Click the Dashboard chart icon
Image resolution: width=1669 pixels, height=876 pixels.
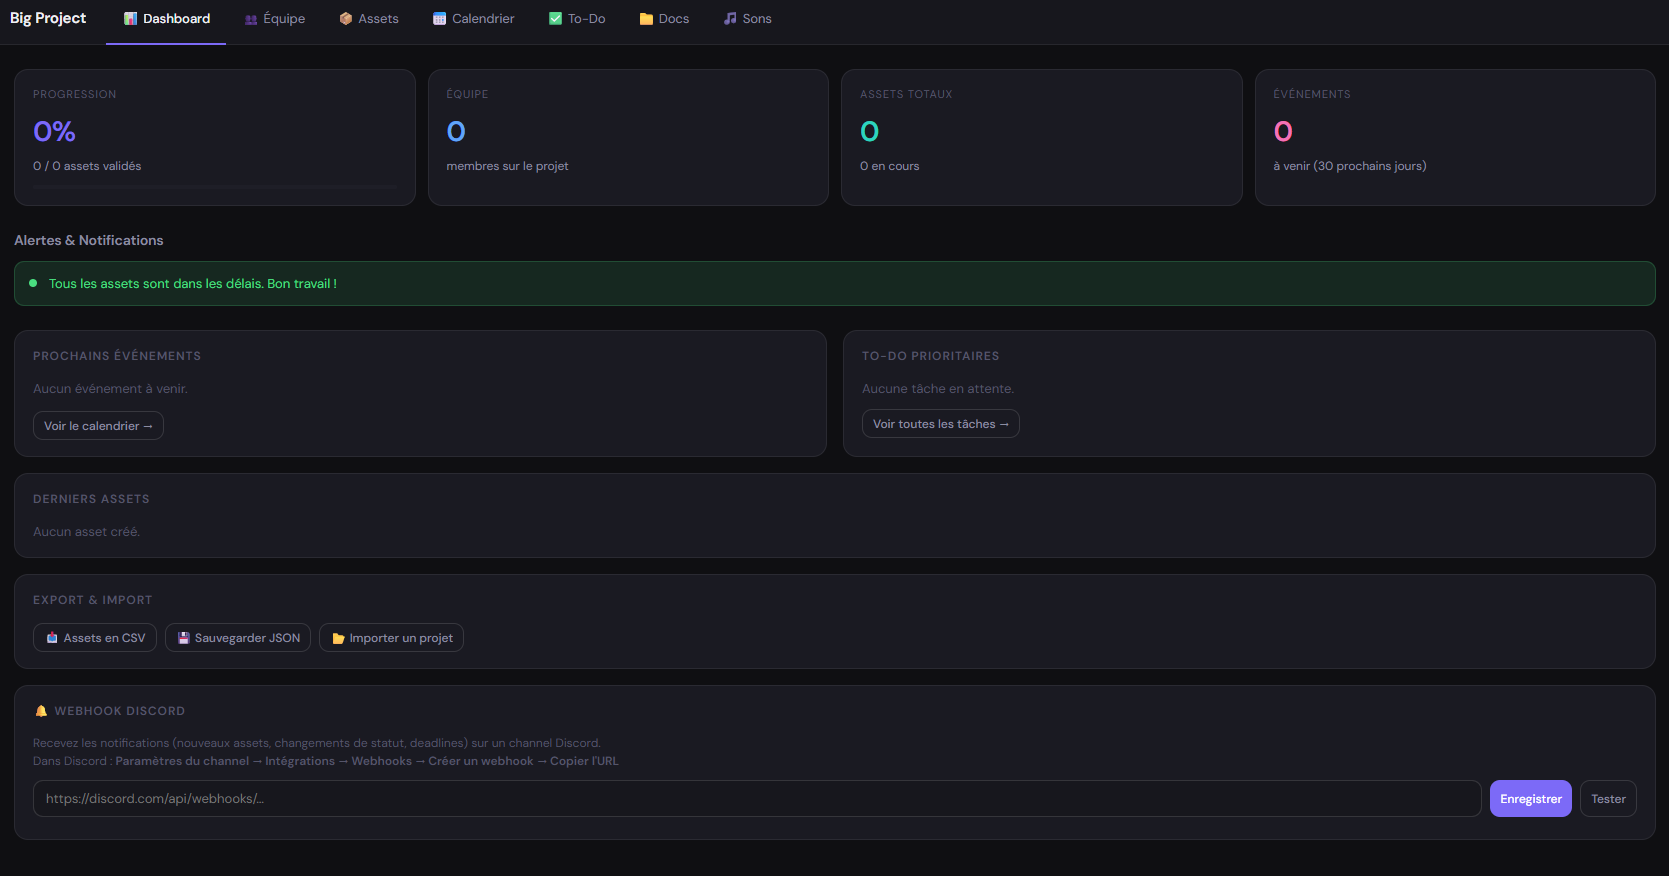coord(130,19)
